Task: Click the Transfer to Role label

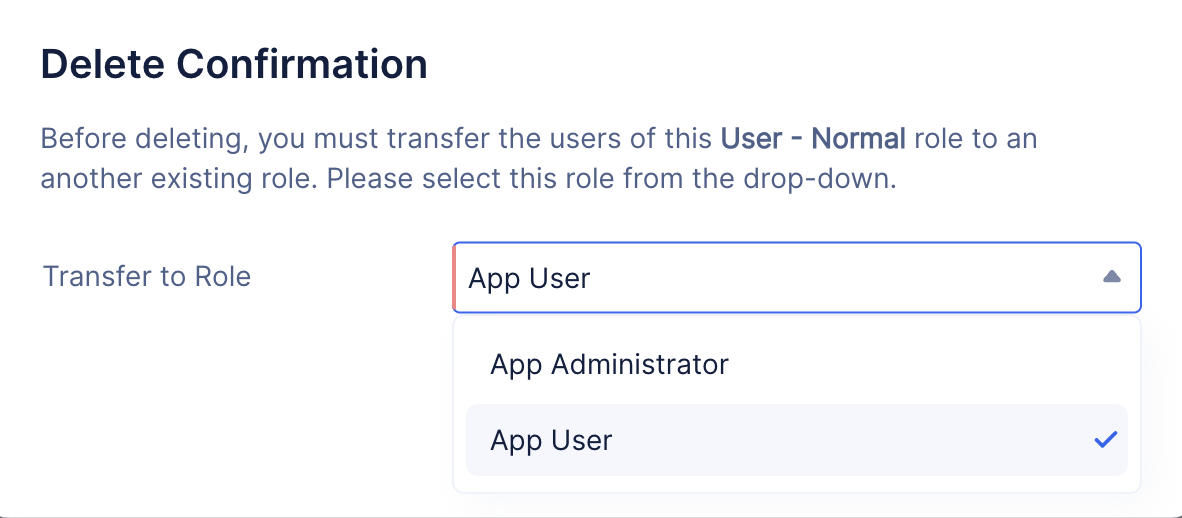Action: 147,277
